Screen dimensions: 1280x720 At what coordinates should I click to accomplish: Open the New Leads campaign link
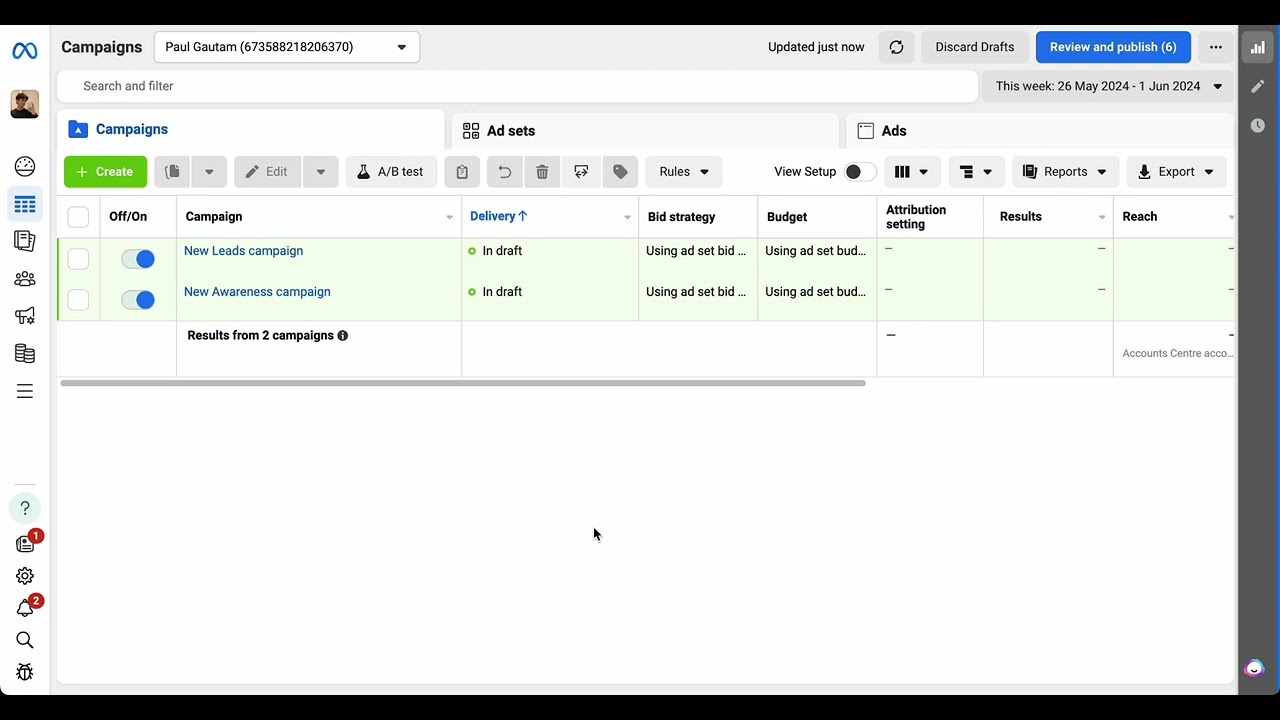coord(243,251)
